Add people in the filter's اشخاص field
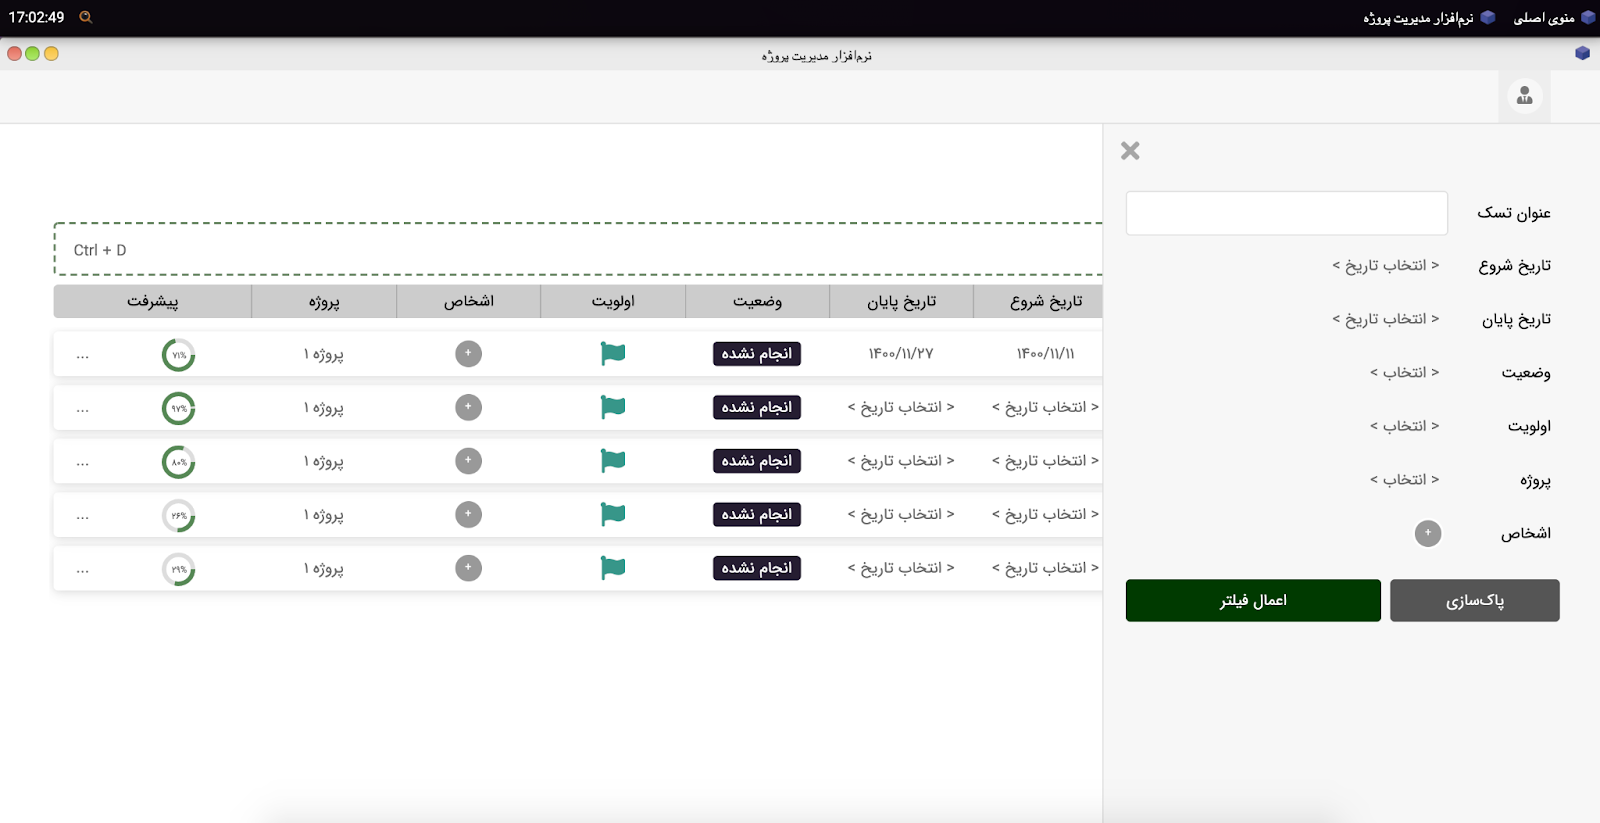This screenshot has width=1600, height=823. pos(1428,533)
